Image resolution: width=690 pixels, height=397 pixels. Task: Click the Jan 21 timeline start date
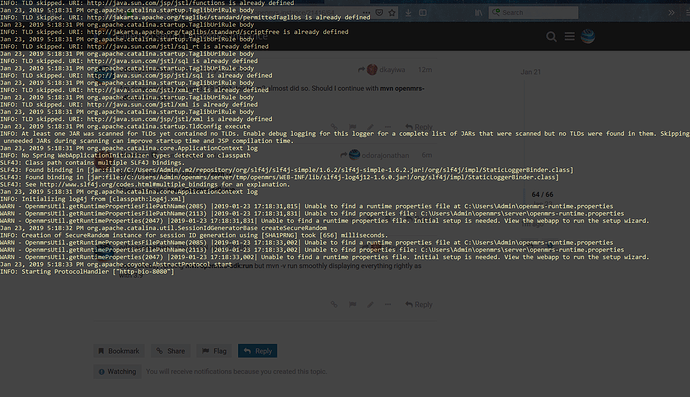(x=531, y=72)
